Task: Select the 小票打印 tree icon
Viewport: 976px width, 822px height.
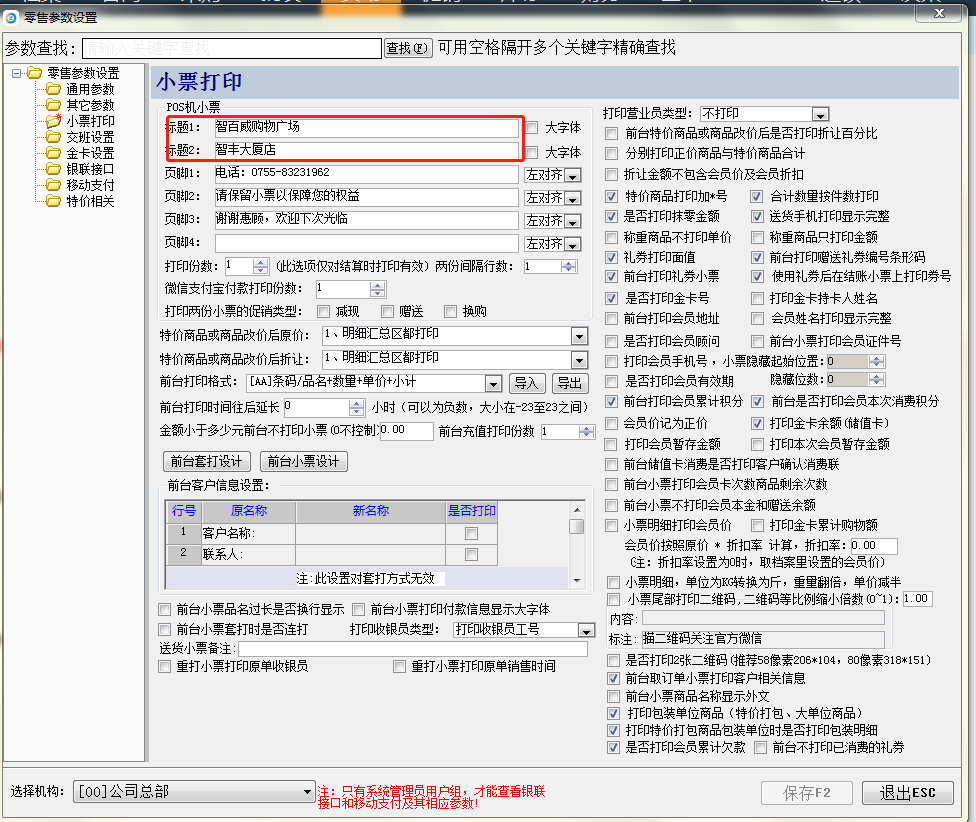Action: click(53, 121)
